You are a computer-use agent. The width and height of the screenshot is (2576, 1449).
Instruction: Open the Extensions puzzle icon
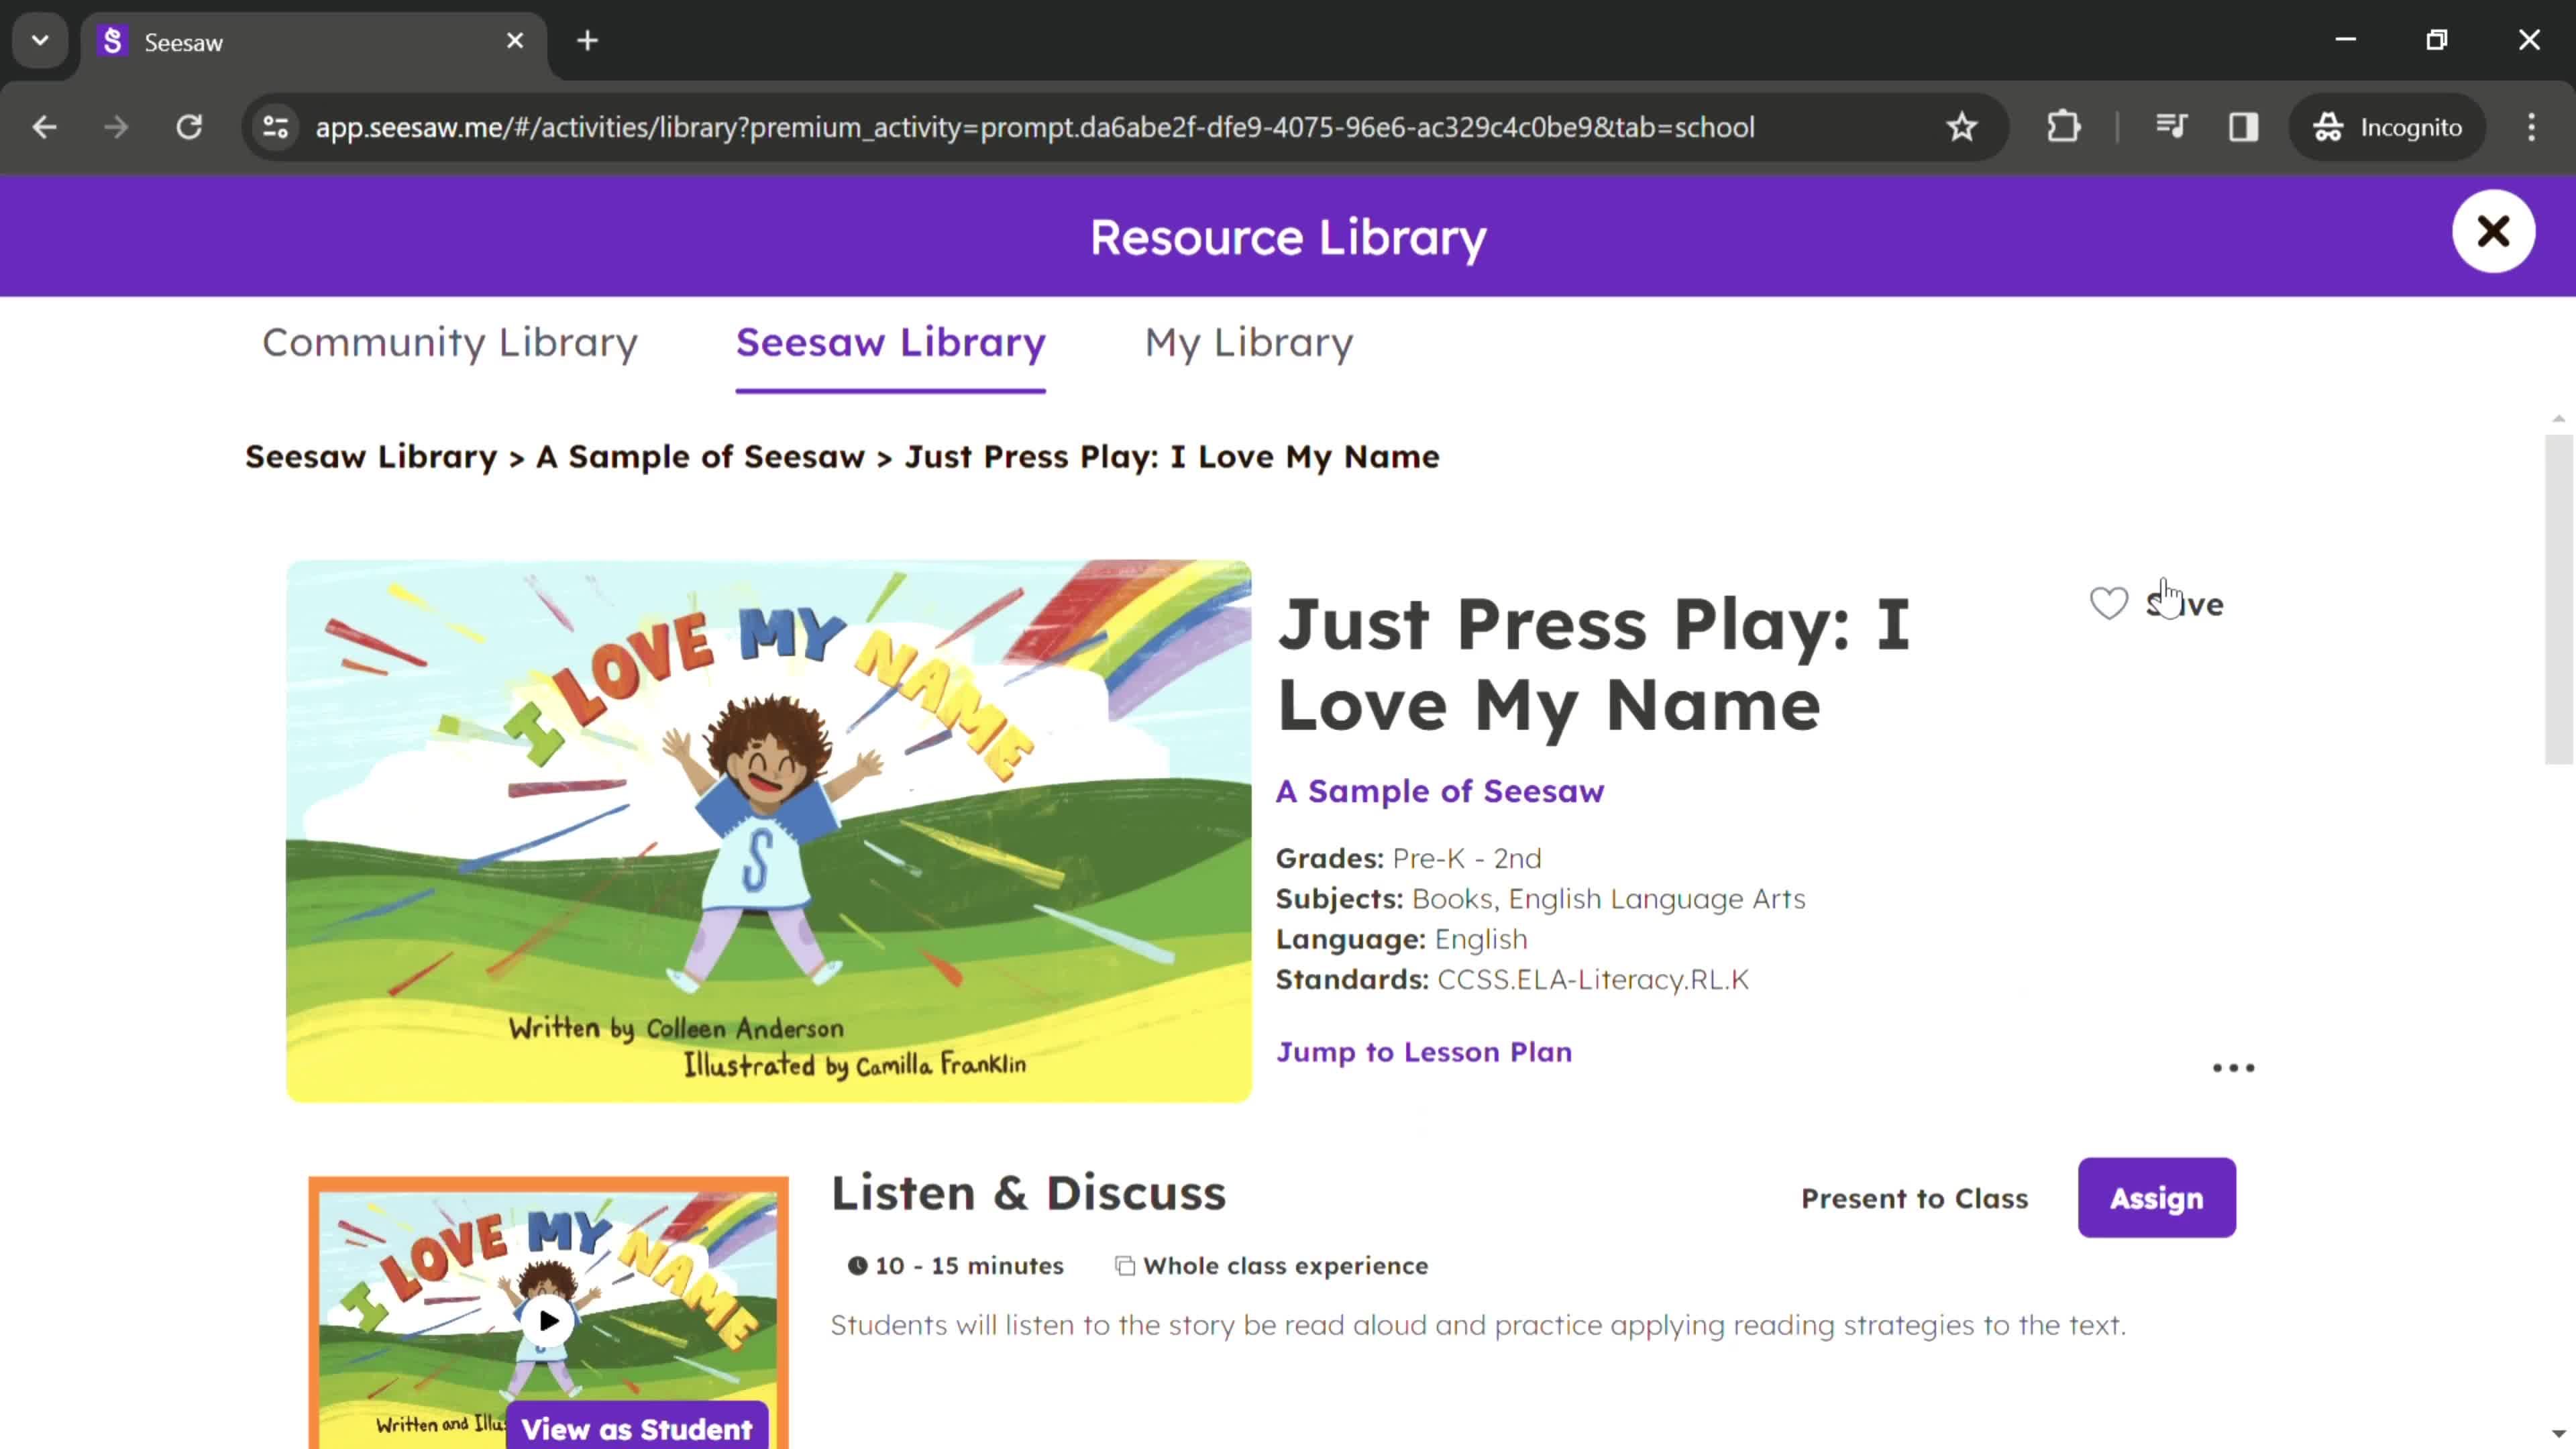(x=2063, y=127)
